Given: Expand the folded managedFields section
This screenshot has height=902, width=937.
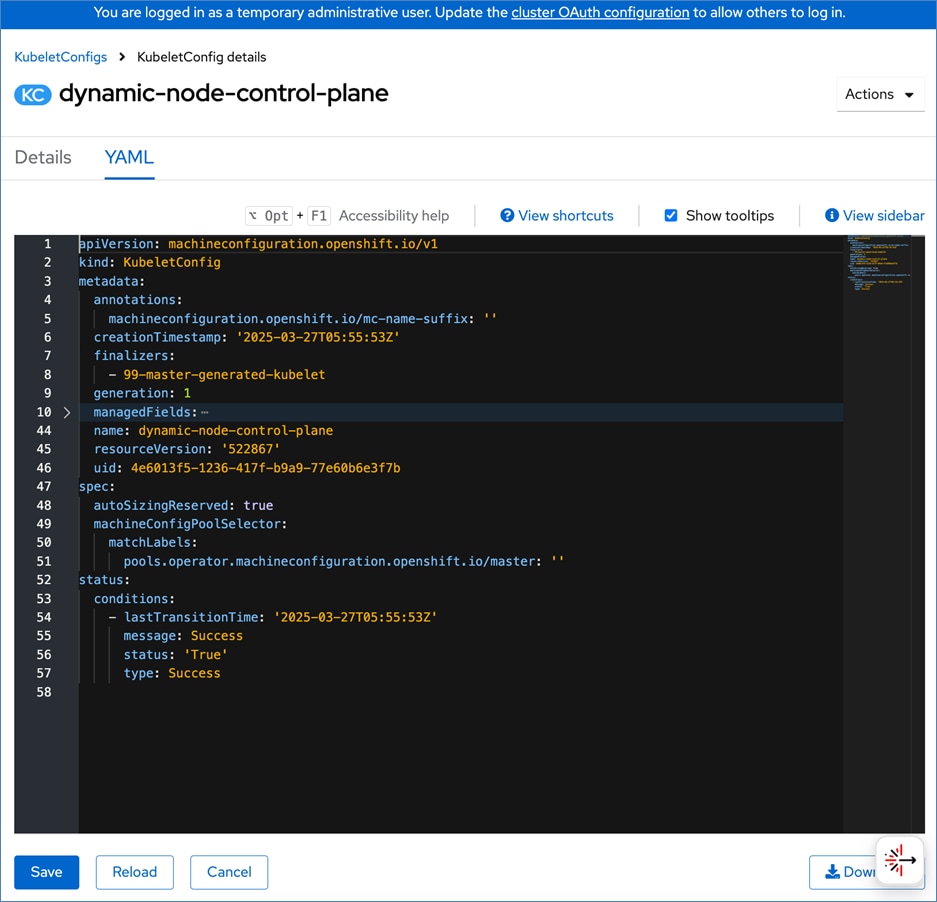Looking at the screenshot, I should pyautogui.click(x=67, y=412).
